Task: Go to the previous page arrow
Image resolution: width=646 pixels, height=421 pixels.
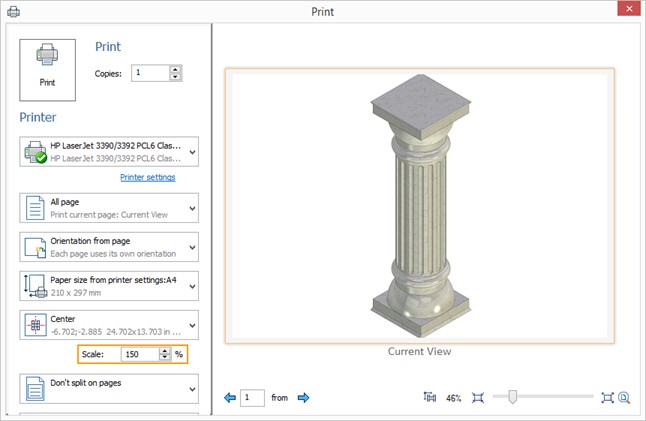Action: [230, 398]
